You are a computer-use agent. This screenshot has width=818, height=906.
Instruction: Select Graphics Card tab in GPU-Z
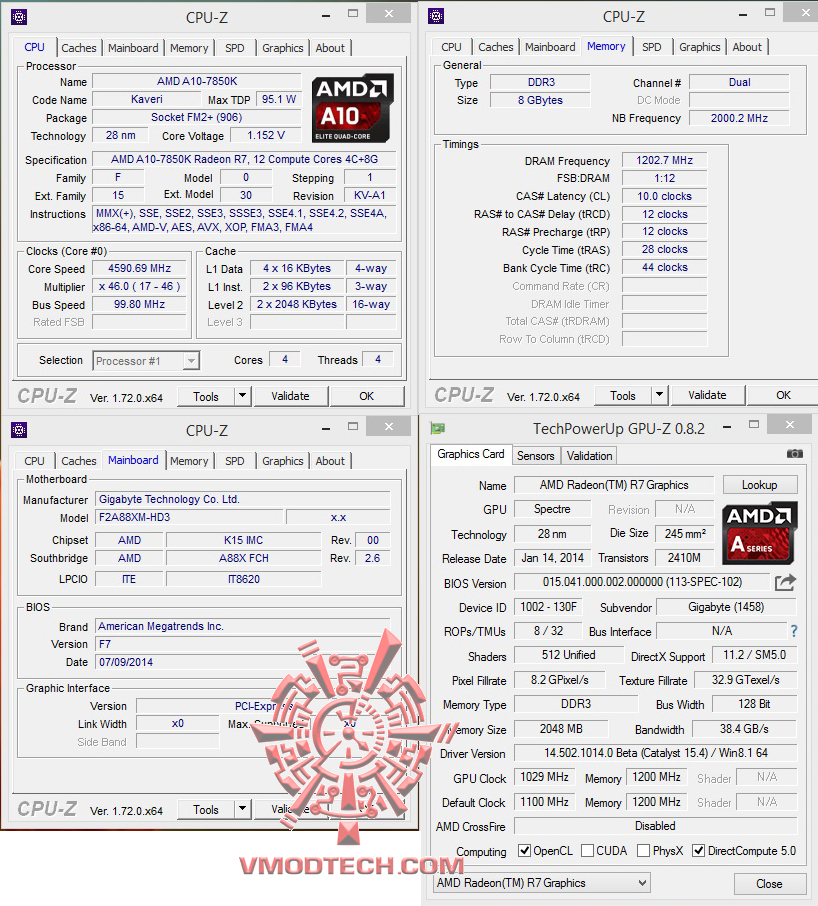click(471, 454)
